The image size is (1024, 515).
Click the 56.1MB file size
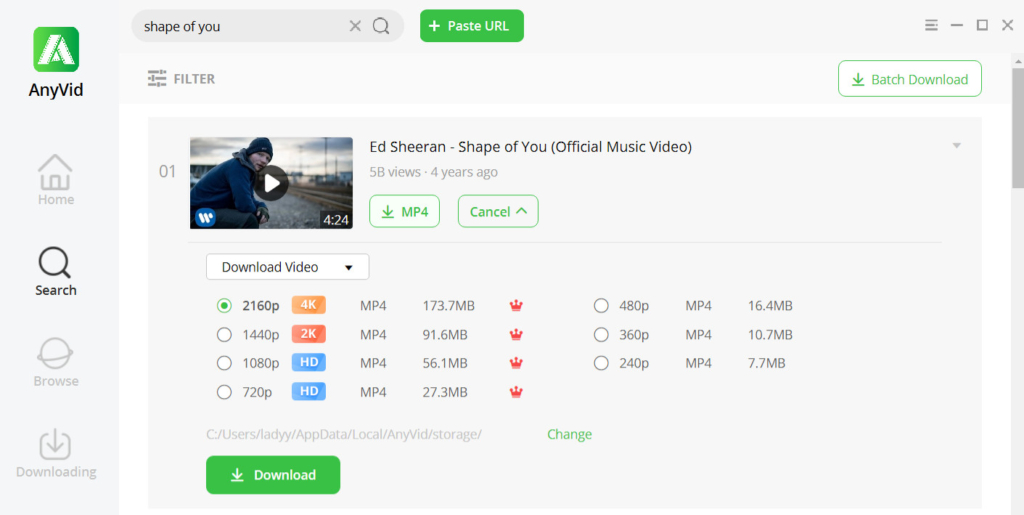tap(445, 363)
